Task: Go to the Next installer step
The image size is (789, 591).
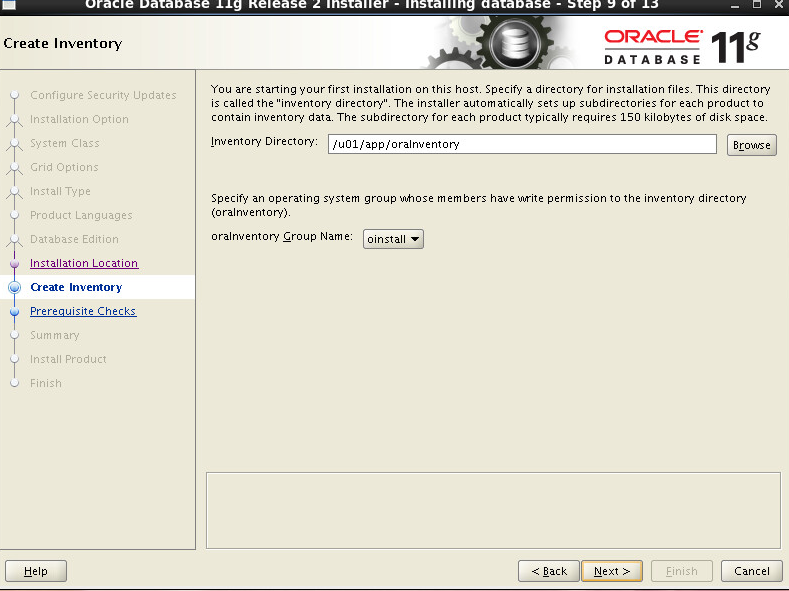Action: pyautogui.click(x=611, y=571)
